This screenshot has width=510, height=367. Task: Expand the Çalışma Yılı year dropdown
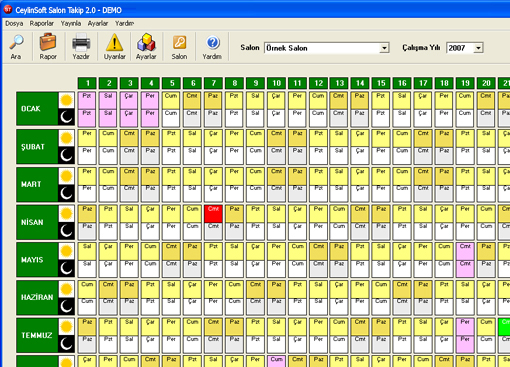click(478, 48)
